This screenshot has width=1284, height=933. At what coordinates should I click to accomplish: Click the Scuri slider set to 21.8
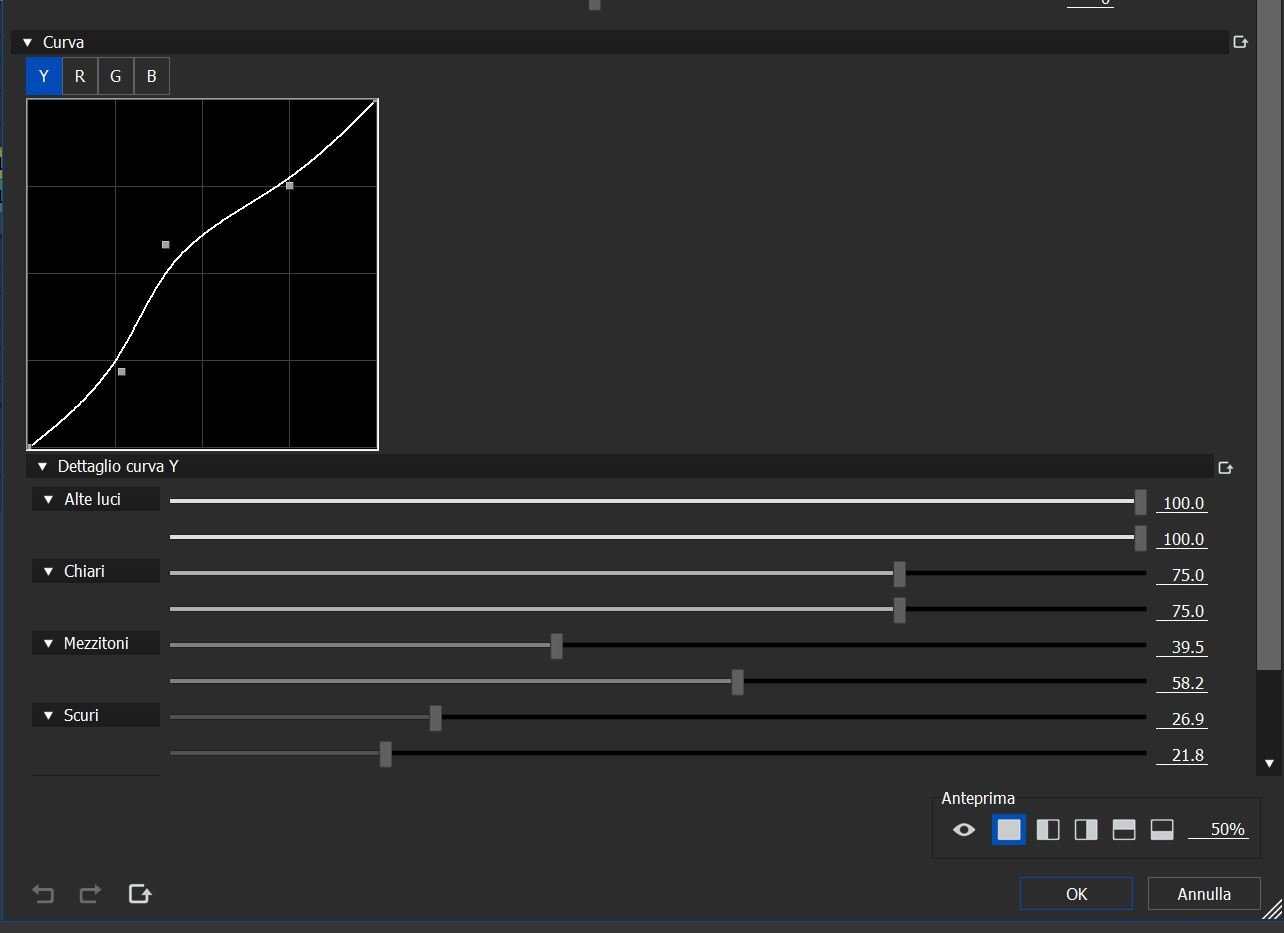click(658, 754)
